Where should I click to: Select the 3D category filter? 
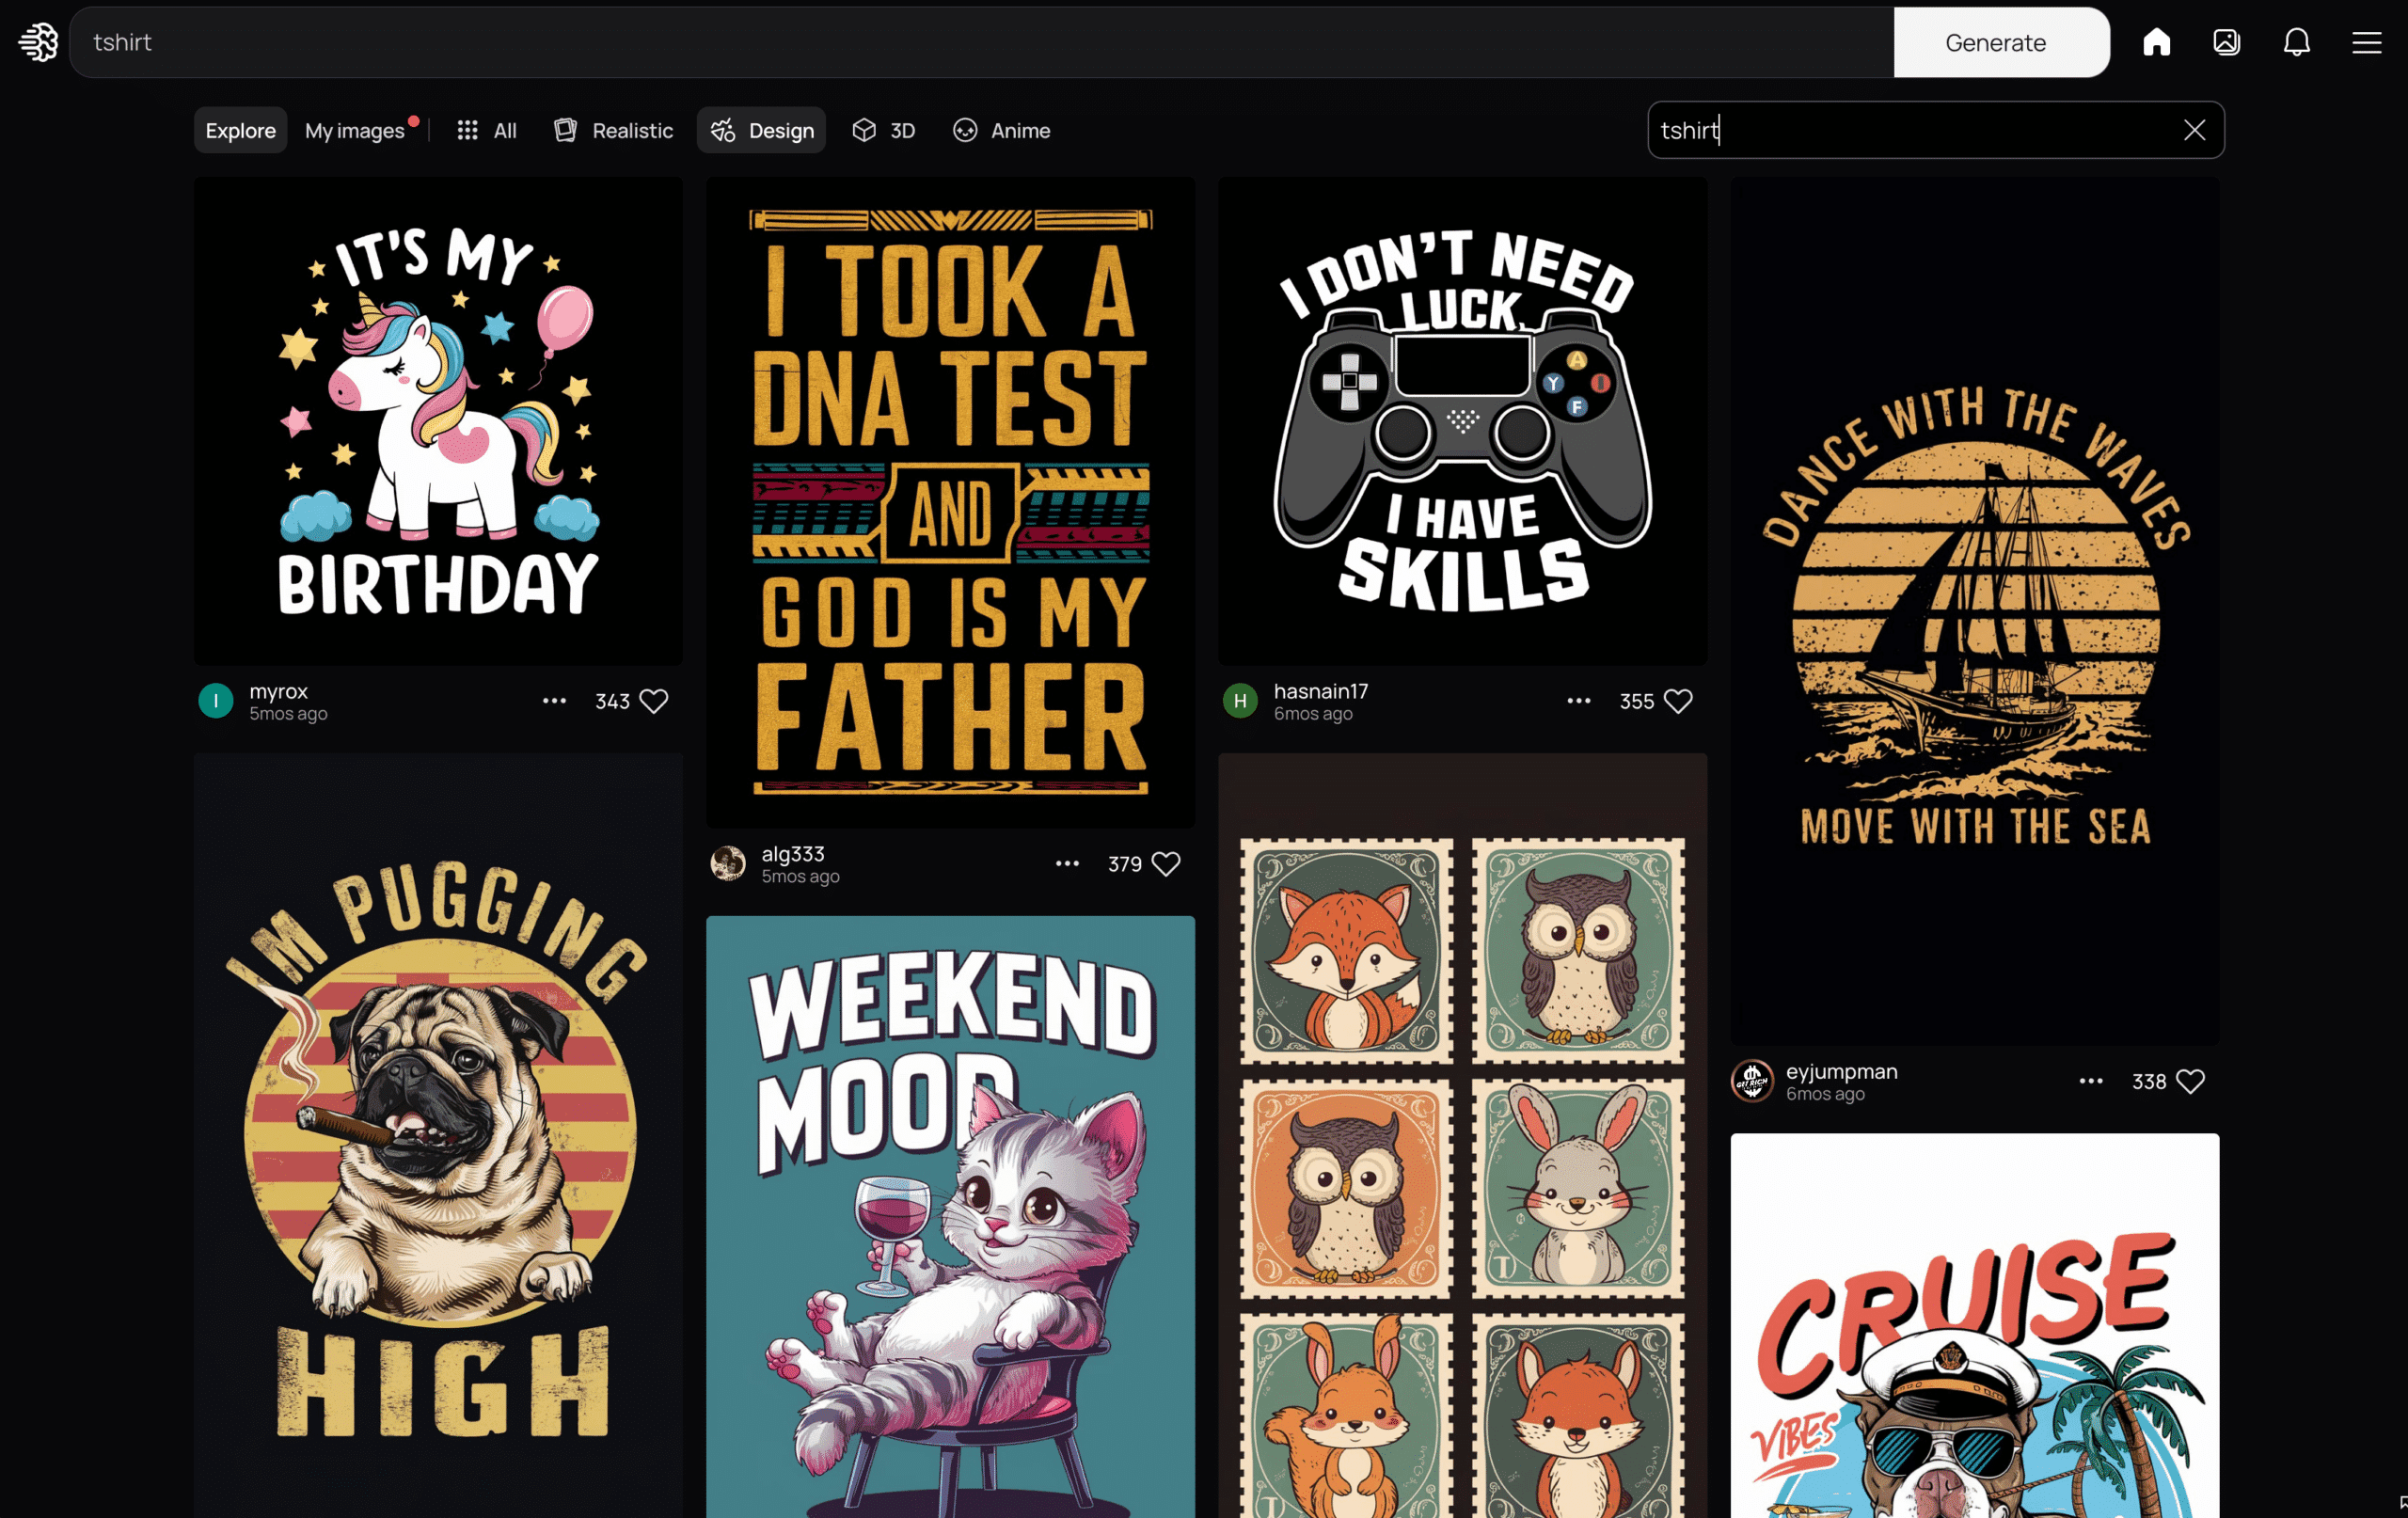click(883, 130)
